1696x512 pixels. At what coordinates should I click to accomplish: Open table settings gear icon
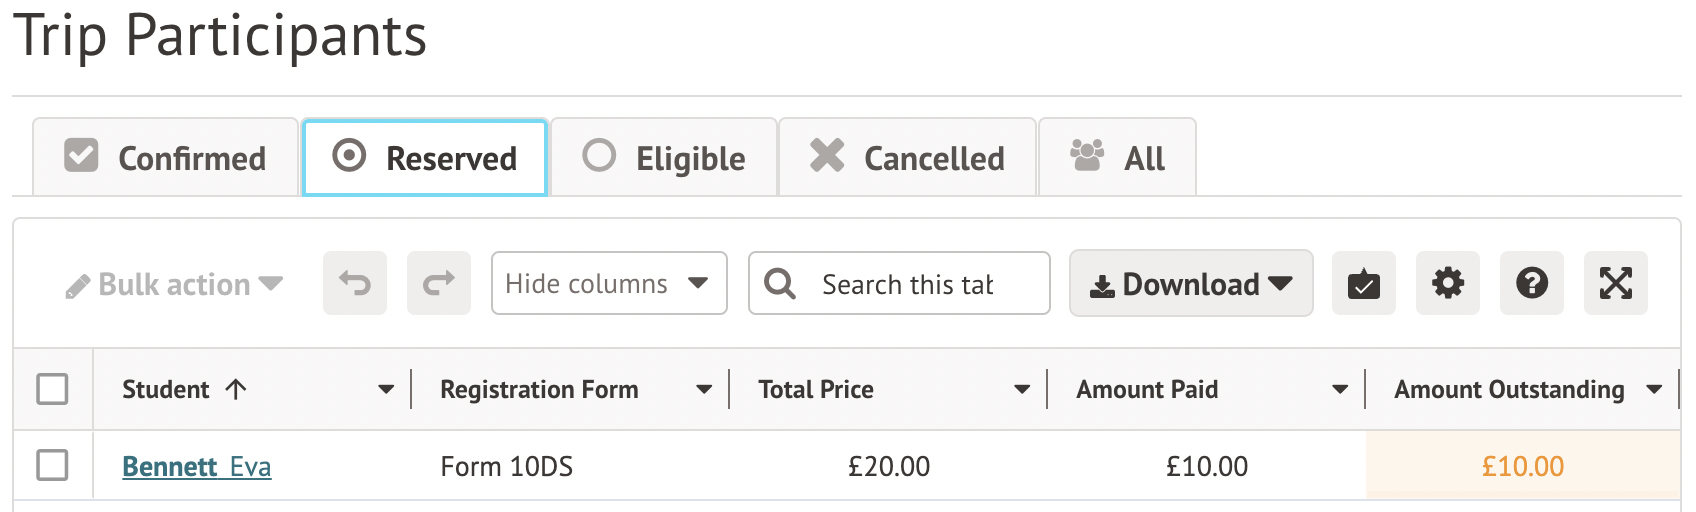[x=1447, y=284]
